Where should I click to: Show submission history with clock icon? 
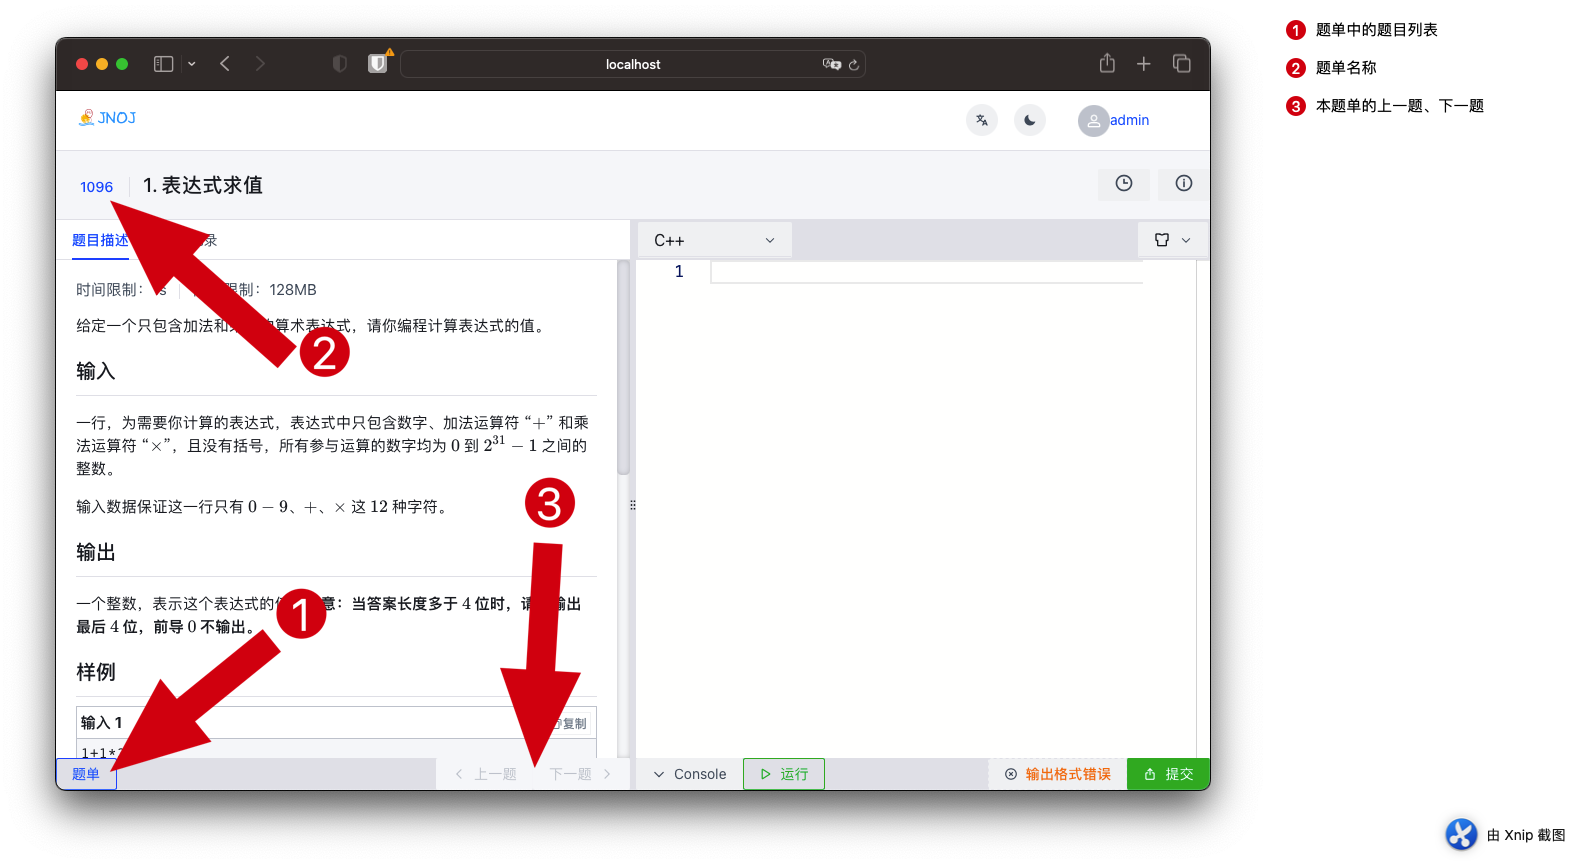click(x=1124, y=183)
